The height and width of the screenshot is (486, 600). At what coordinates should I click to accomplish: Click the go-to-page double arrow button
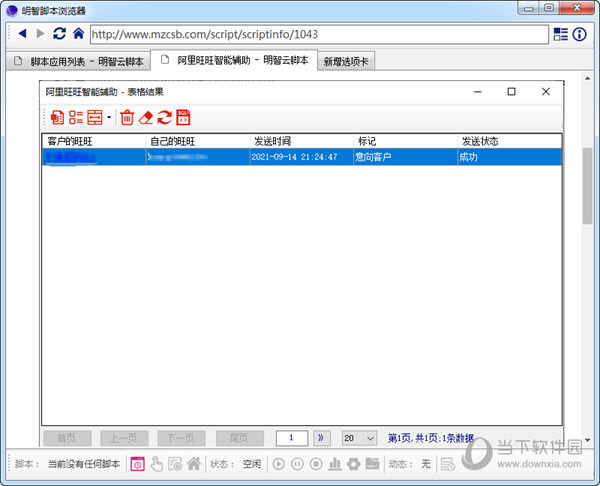[x=321, y=438]
